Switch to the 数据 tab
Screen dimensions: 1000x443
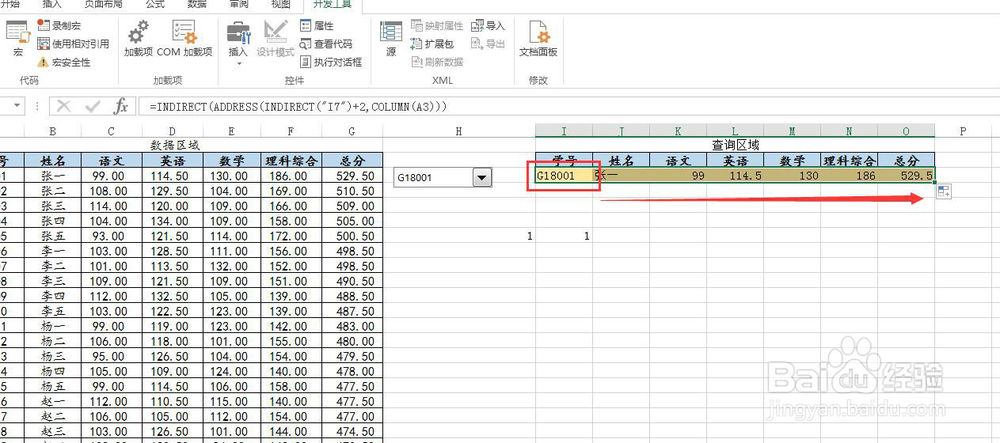197,4
